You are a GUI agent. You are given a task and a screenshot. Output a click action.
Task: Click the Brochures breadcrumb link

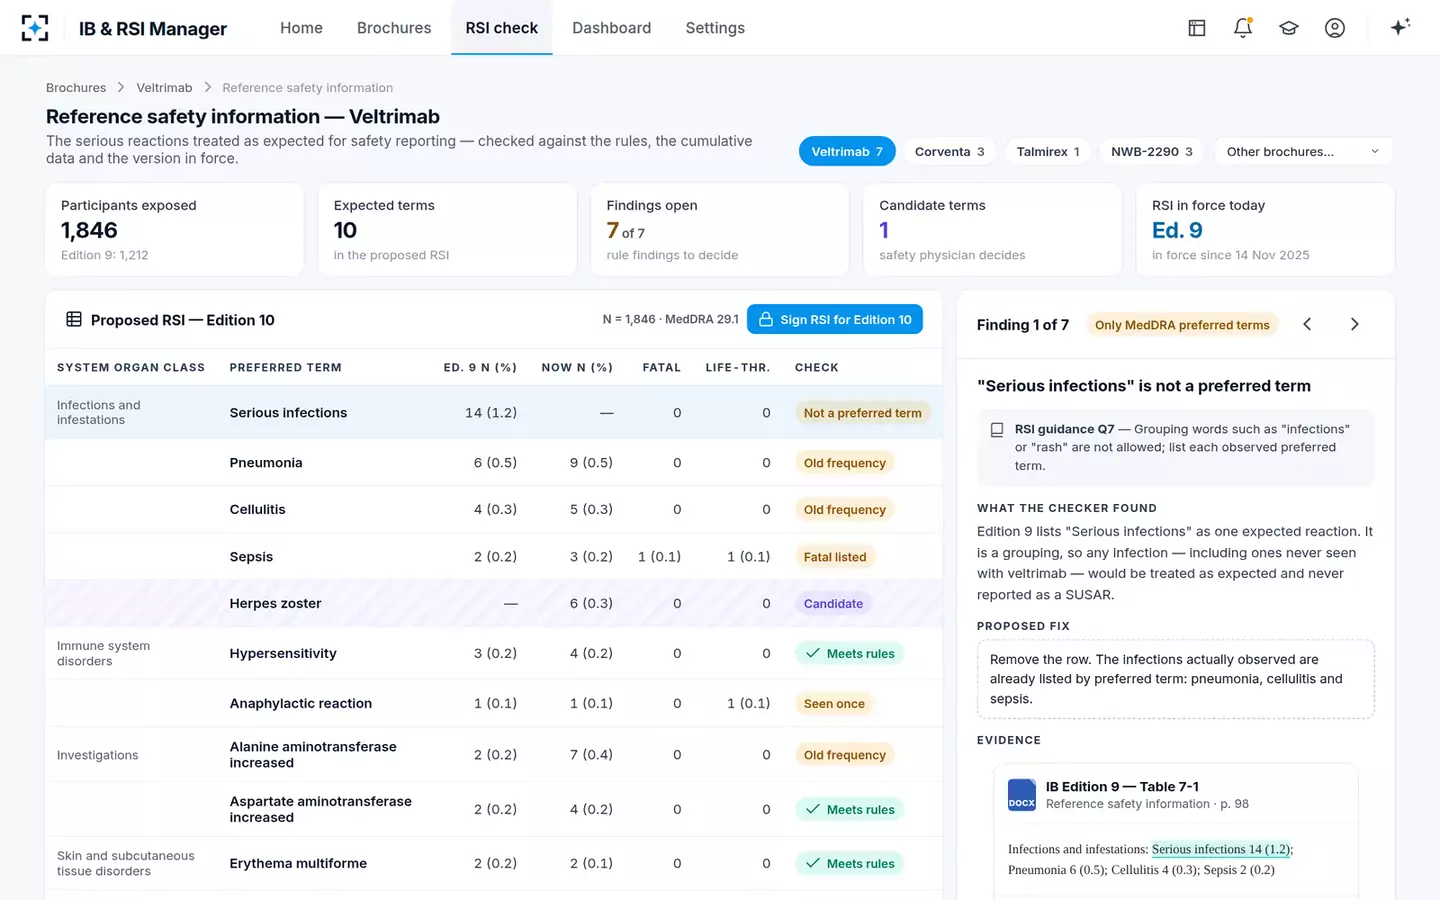[76, 88]
